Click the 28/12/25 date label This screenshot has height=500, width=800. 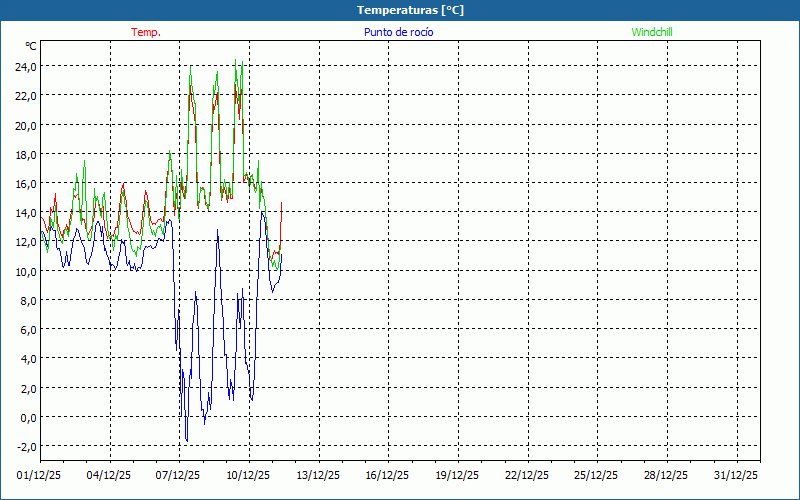(666, 476)
